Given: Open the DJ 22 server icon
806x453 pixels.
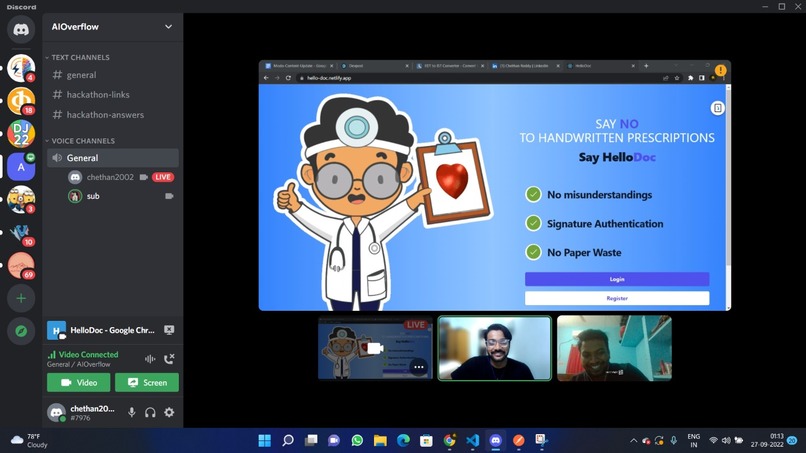Looking at the screenshot, I should pos(21,133).
